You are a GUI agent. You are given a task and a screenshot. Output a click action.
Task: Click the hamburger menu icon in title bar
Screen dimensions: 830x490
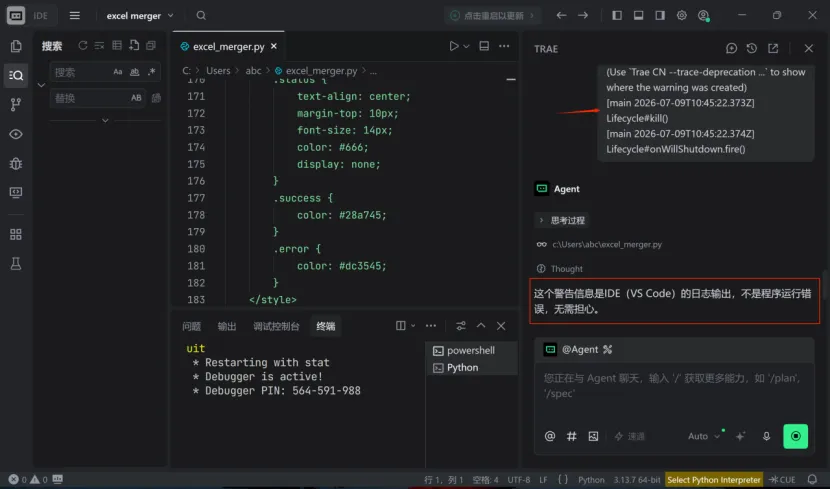[75, 15]
